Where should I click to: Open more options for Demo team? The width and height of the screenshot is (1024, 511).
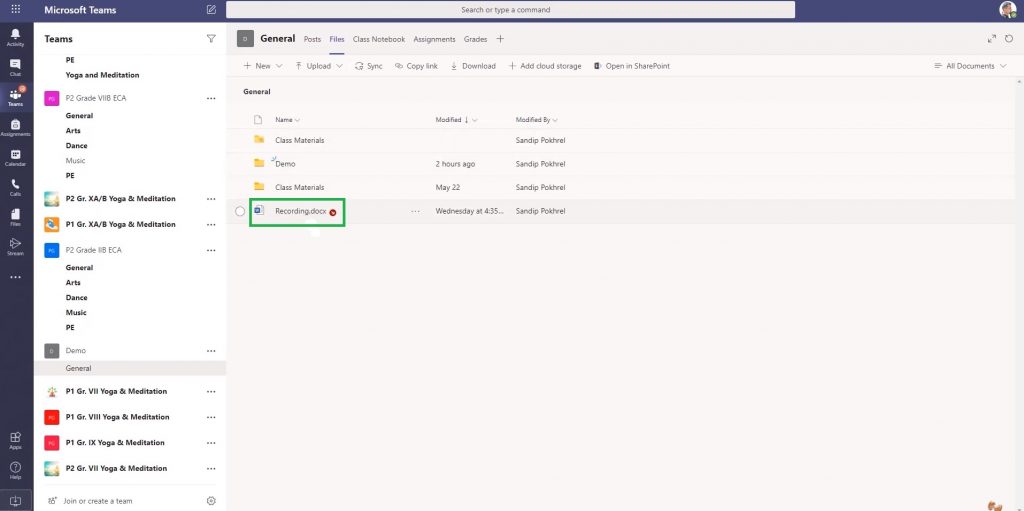pos(211,351)
